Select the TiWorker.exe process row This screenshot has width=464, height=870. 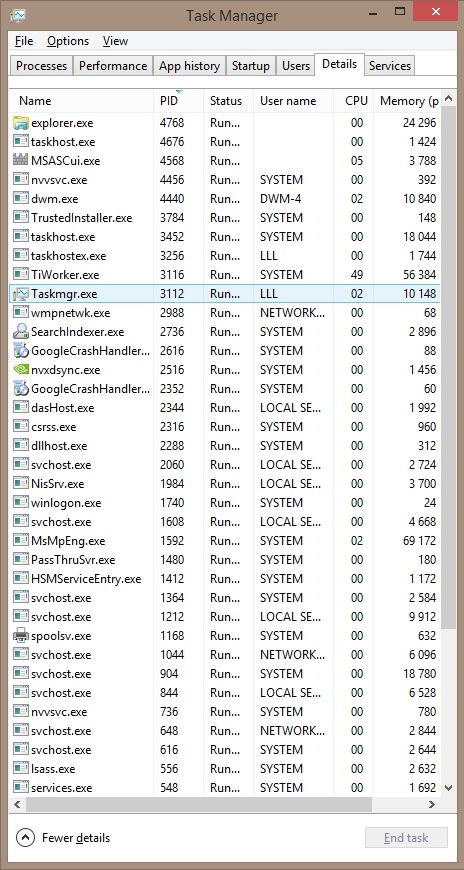pyautogui.click(x=225, y=275)
